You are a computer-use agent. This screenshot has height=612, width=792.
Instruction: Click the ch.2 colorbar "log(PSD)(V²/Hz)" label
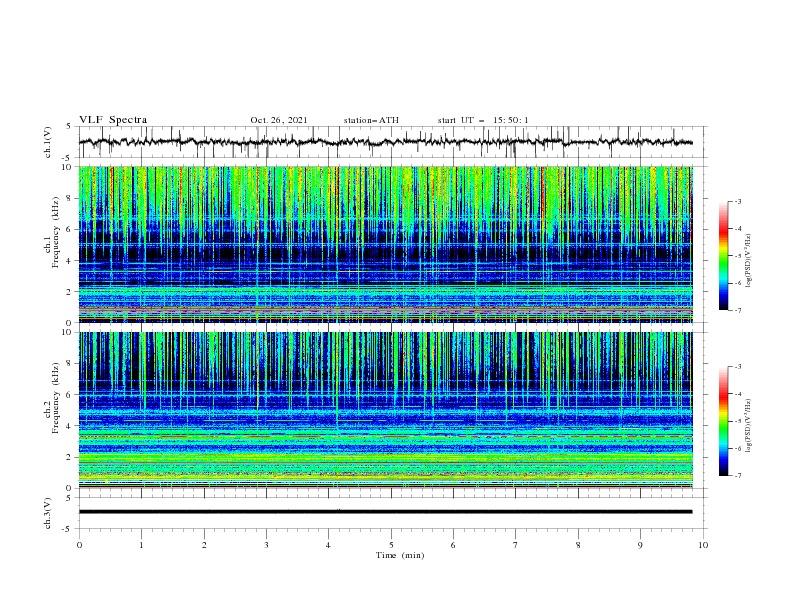pyautogui.click(x=749, y=425)
